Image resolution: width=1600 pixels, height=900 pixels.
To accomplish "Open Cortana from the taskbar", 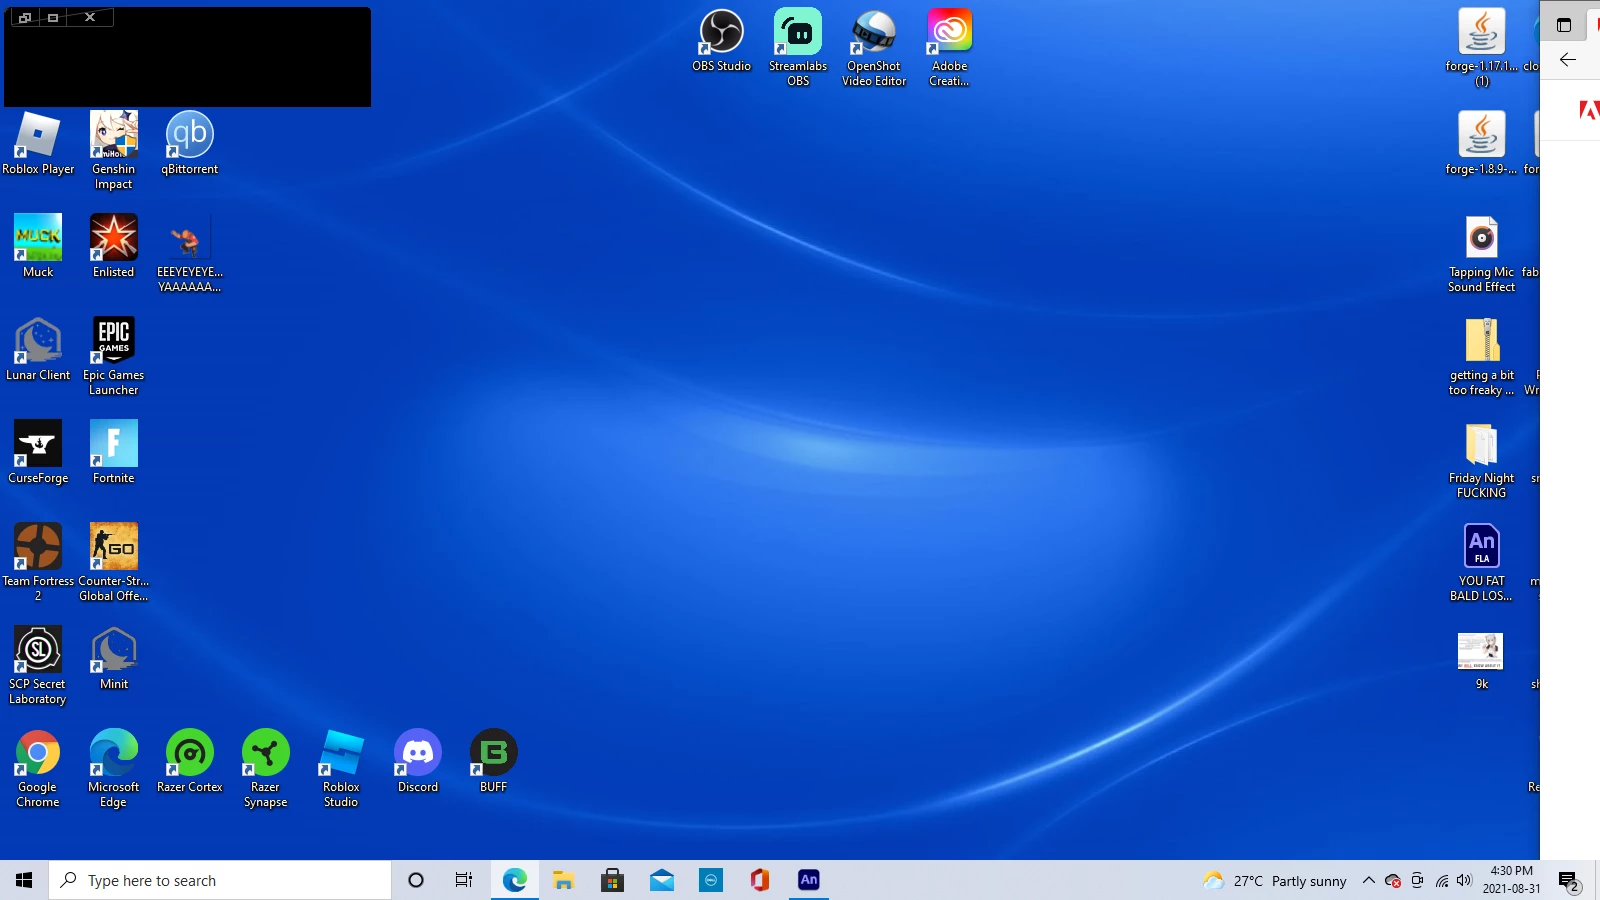I will point(416,880).
